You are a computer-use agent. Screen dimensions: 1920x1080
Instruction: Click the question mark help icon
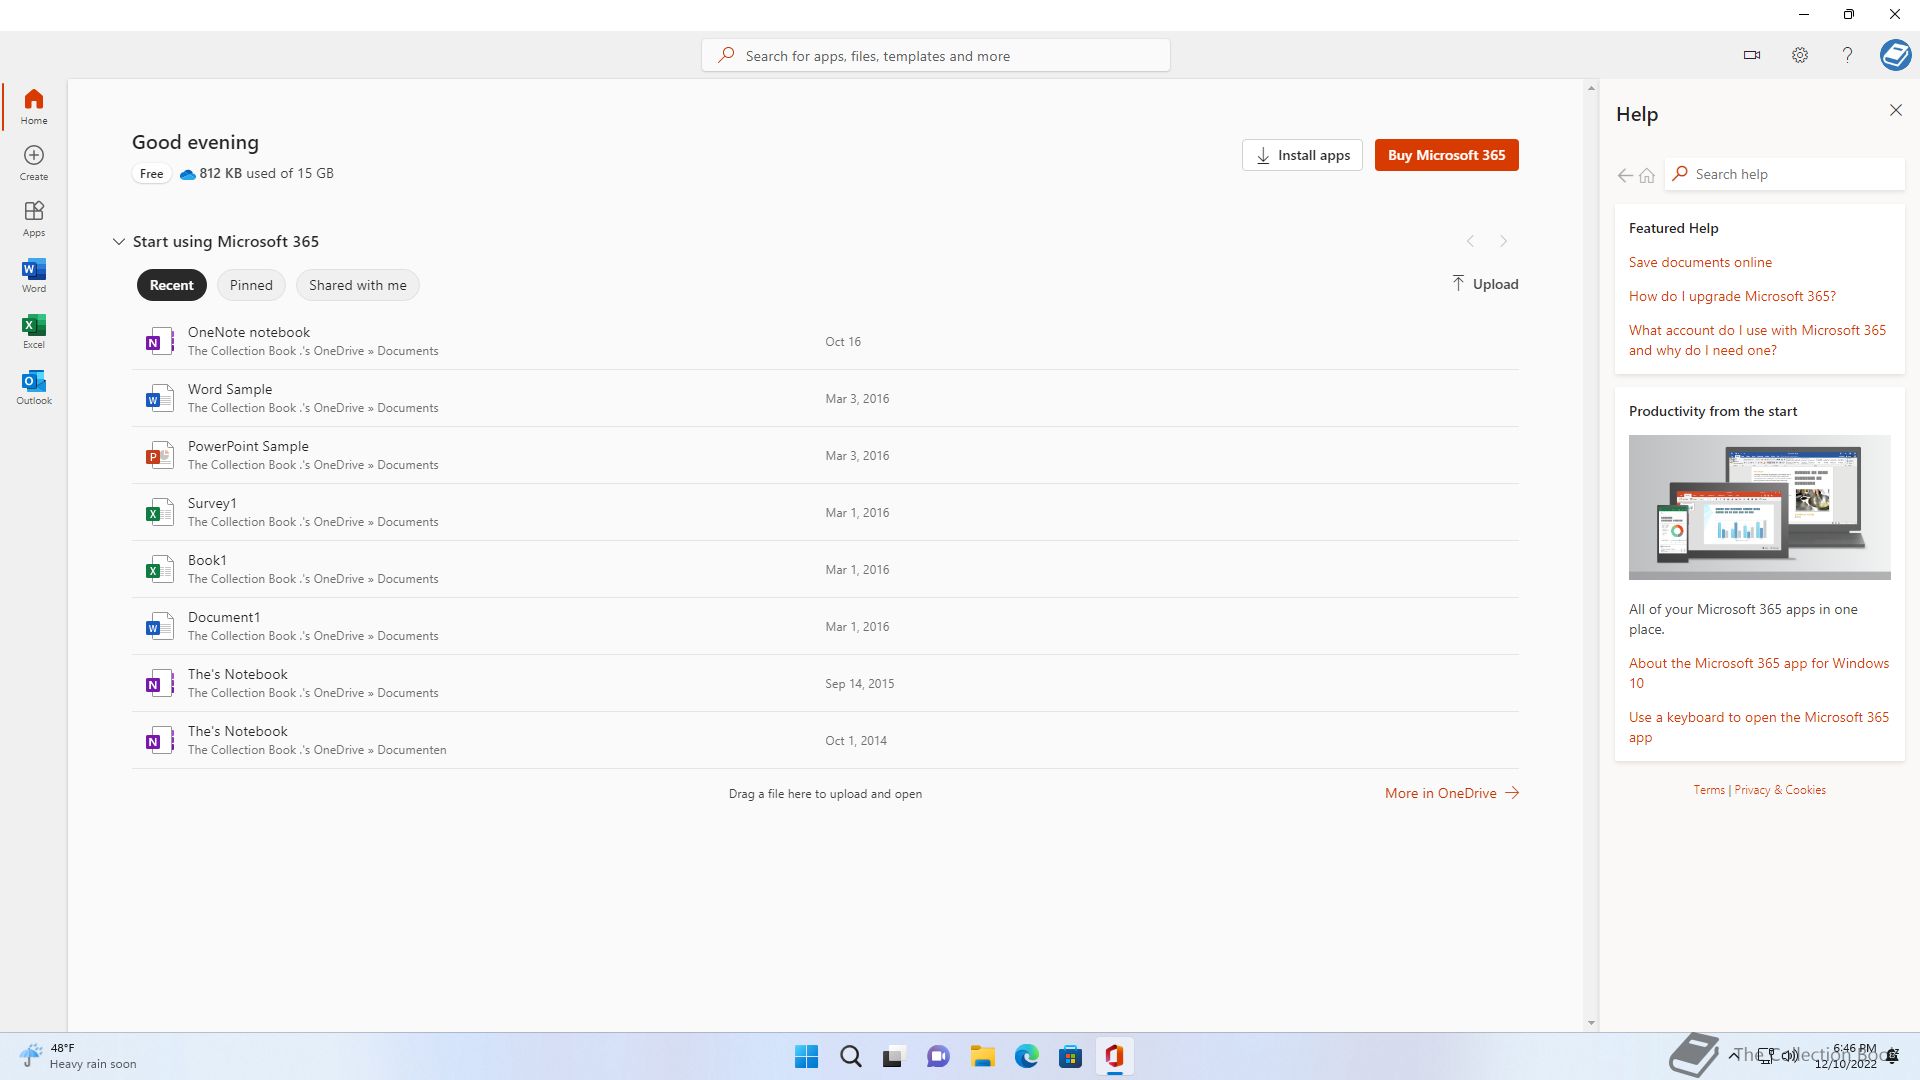[x=1847, y=55]
